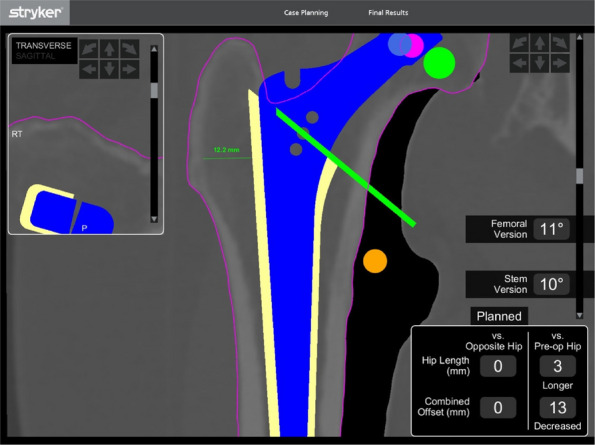Screen dimensions: 595x445
Task: Move implant left with main view arrow
Action: click(x=519, y=63)
